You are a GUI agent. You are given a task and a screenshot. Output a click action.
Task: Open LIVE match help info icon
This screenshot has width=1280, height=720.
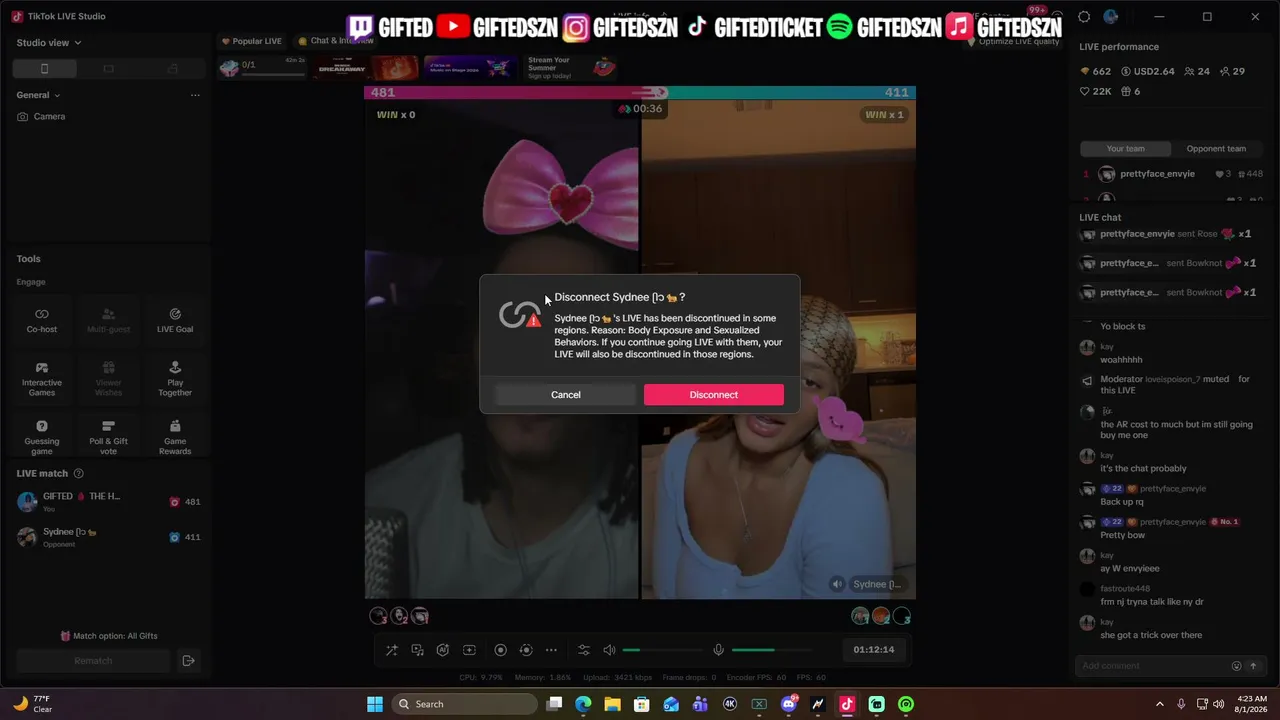79,474
